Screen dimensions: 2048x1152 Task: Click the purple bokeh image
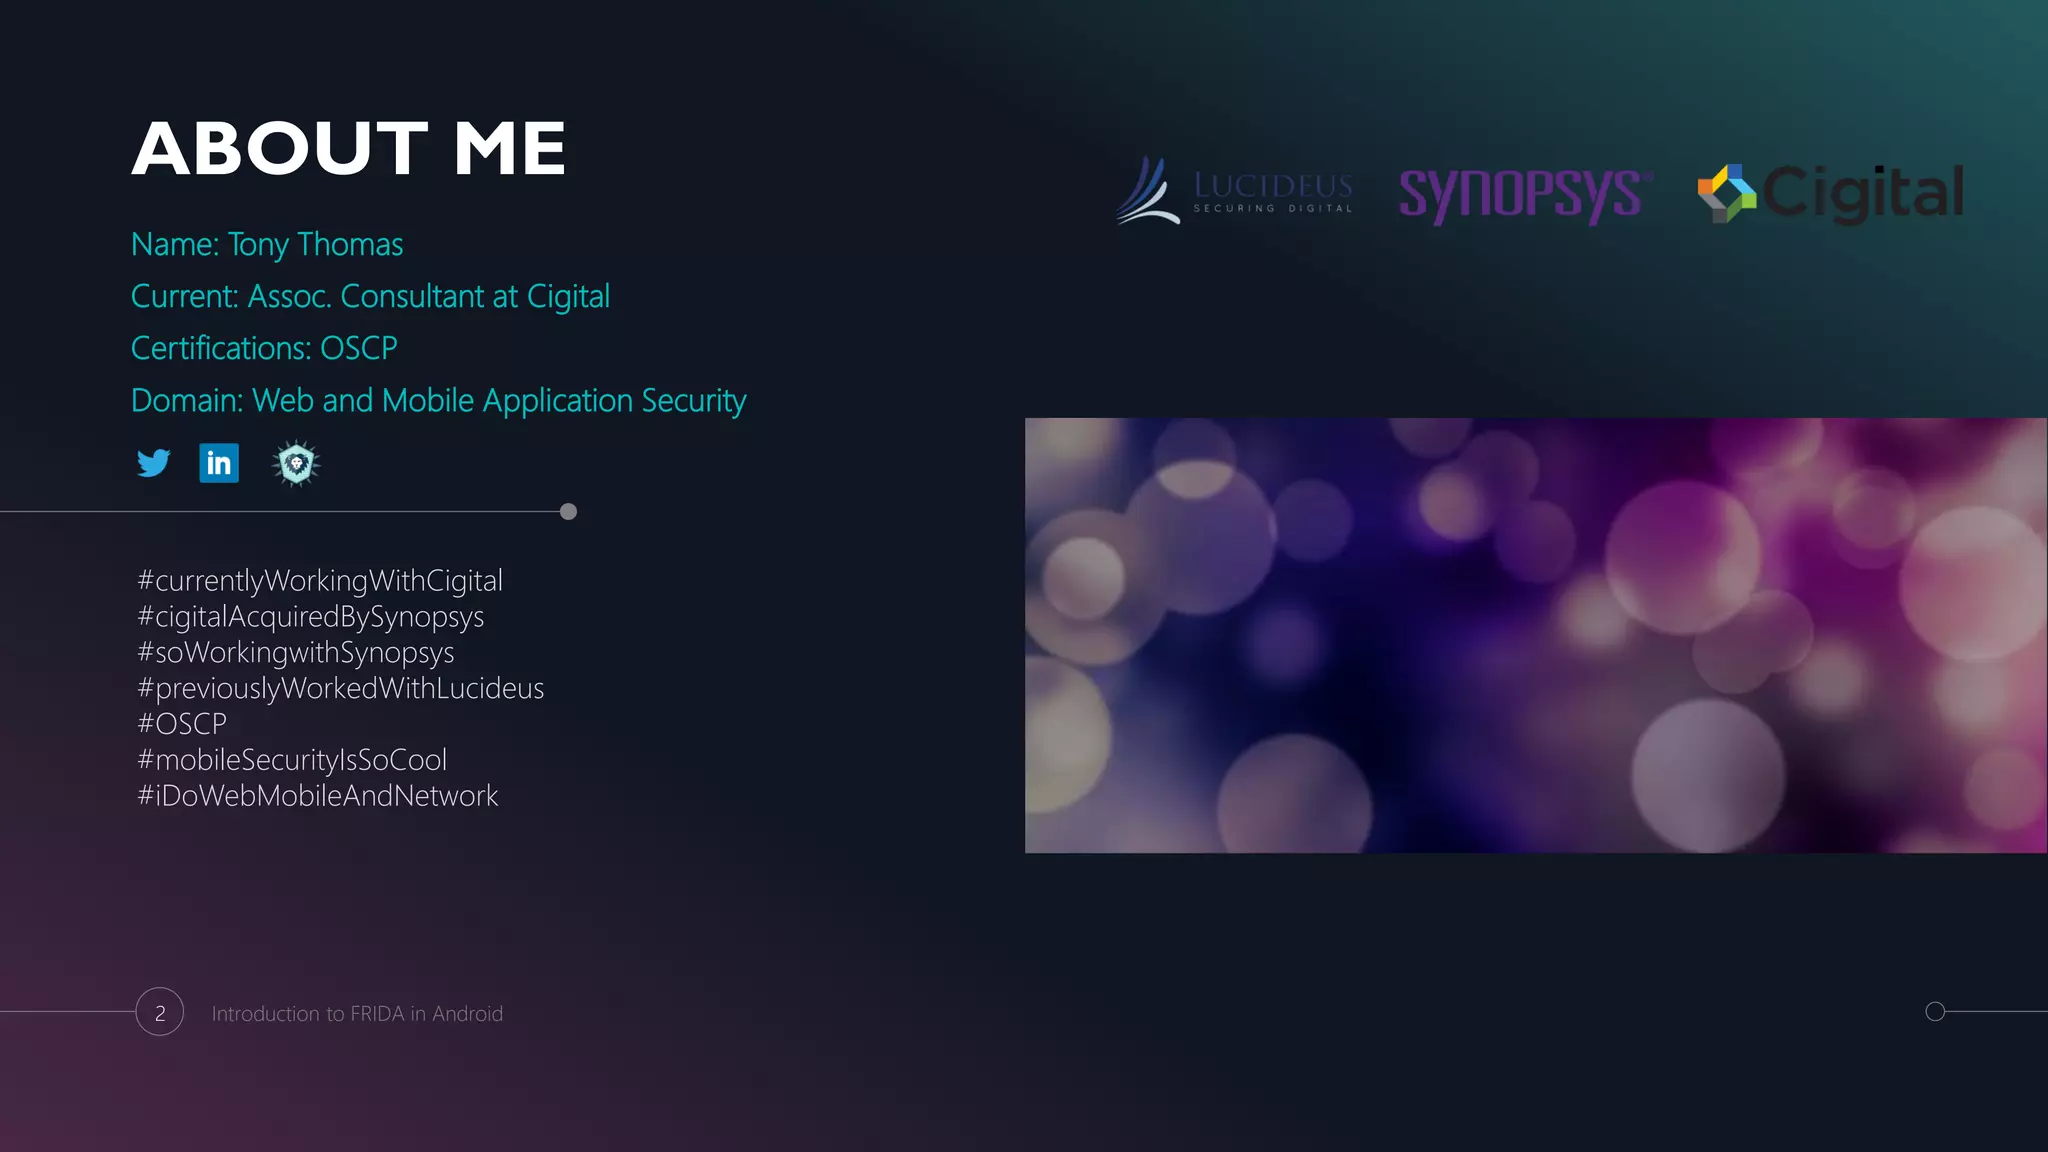(1535, 635)
